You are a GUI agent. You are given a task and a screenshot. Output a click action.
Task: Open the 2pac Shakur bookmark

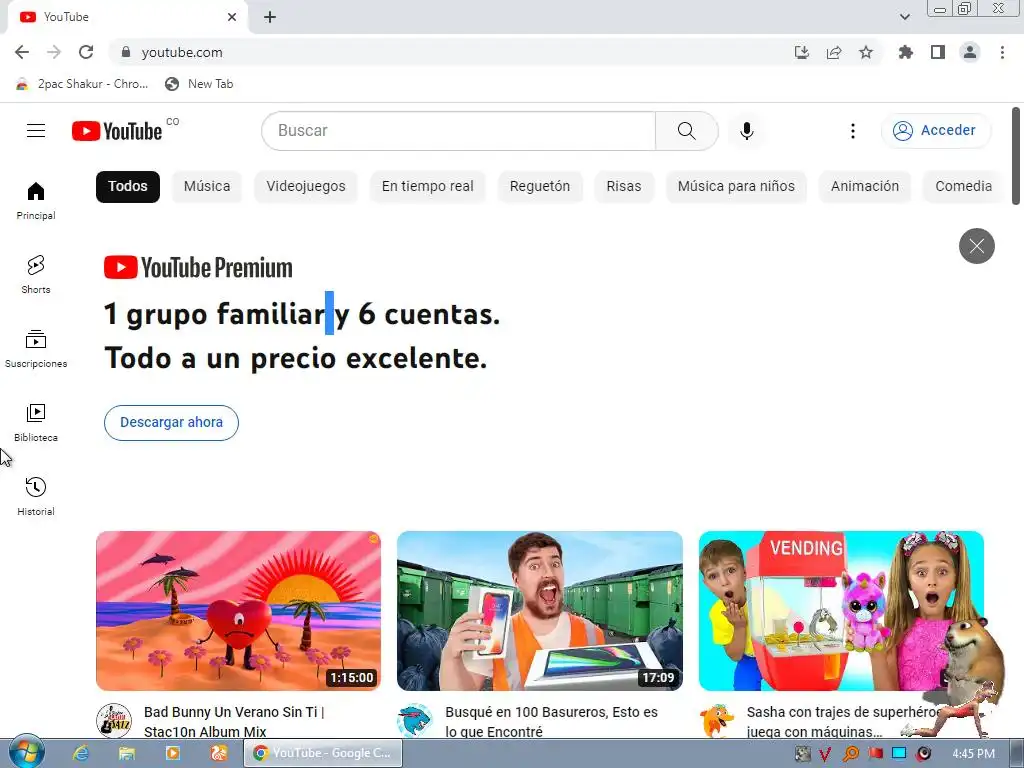click(82, 84)
